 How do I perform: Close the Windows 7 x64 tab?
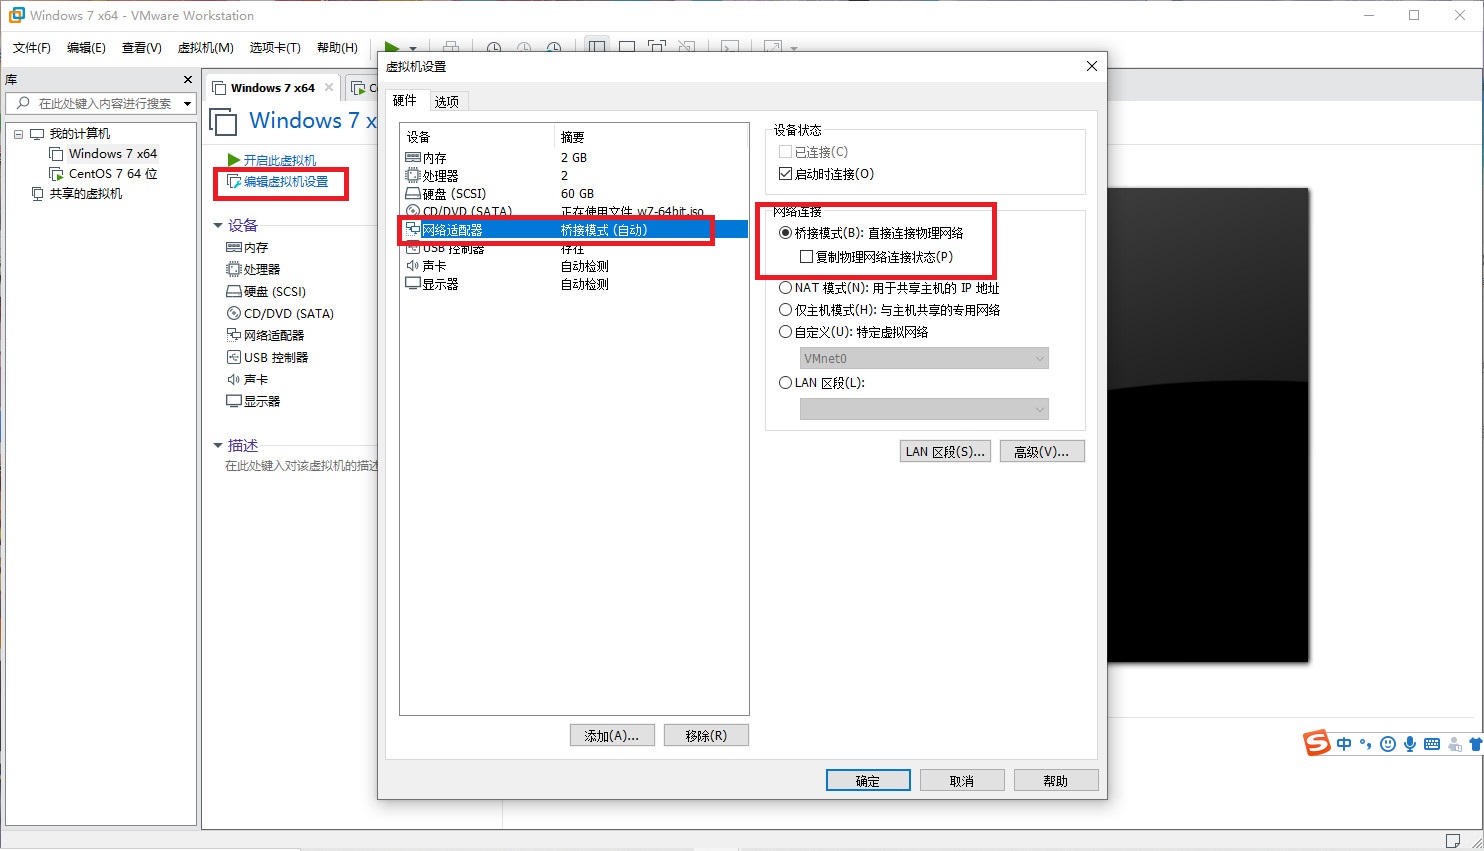coord(329,88)
